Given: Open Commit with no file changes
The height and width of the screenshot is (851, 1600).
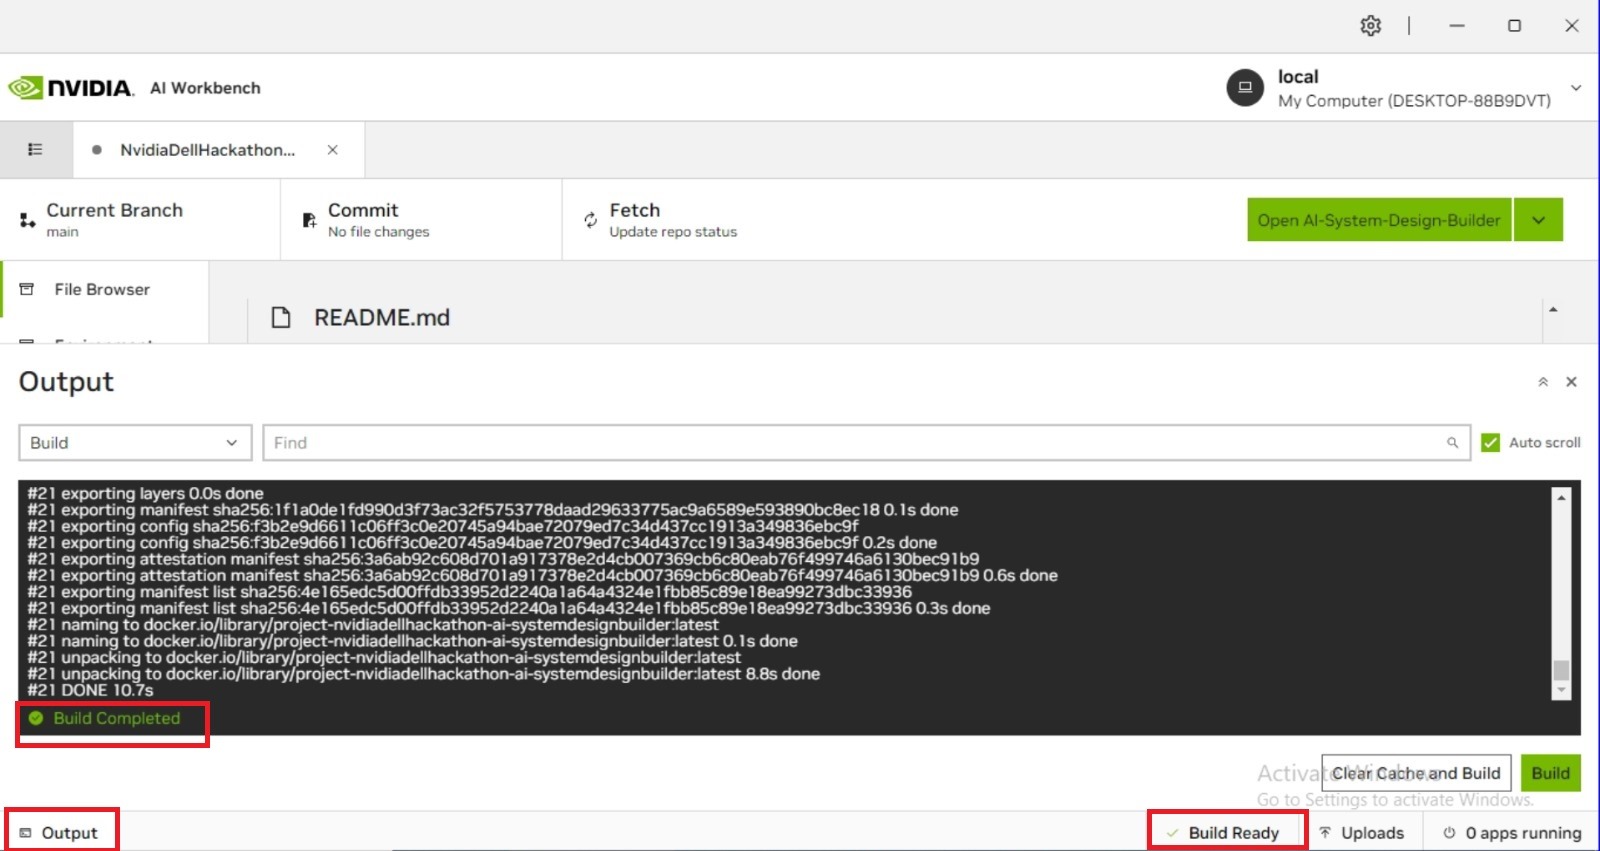Looking at the screenshot, I should pos(421,220).
